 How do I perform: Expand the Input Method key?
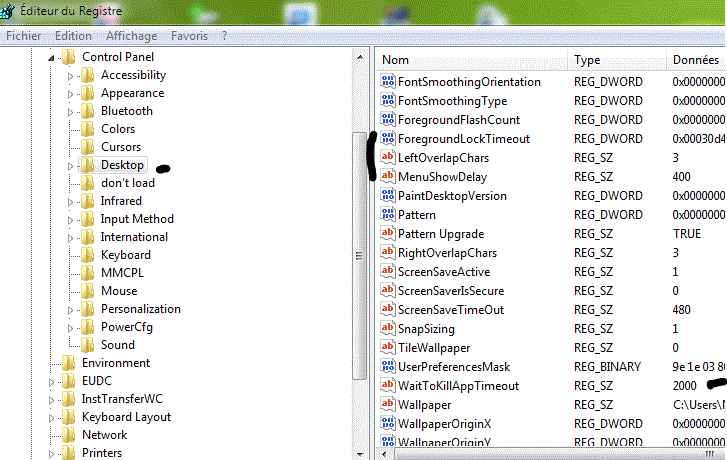pyautogui.click(x=70, y=220)
